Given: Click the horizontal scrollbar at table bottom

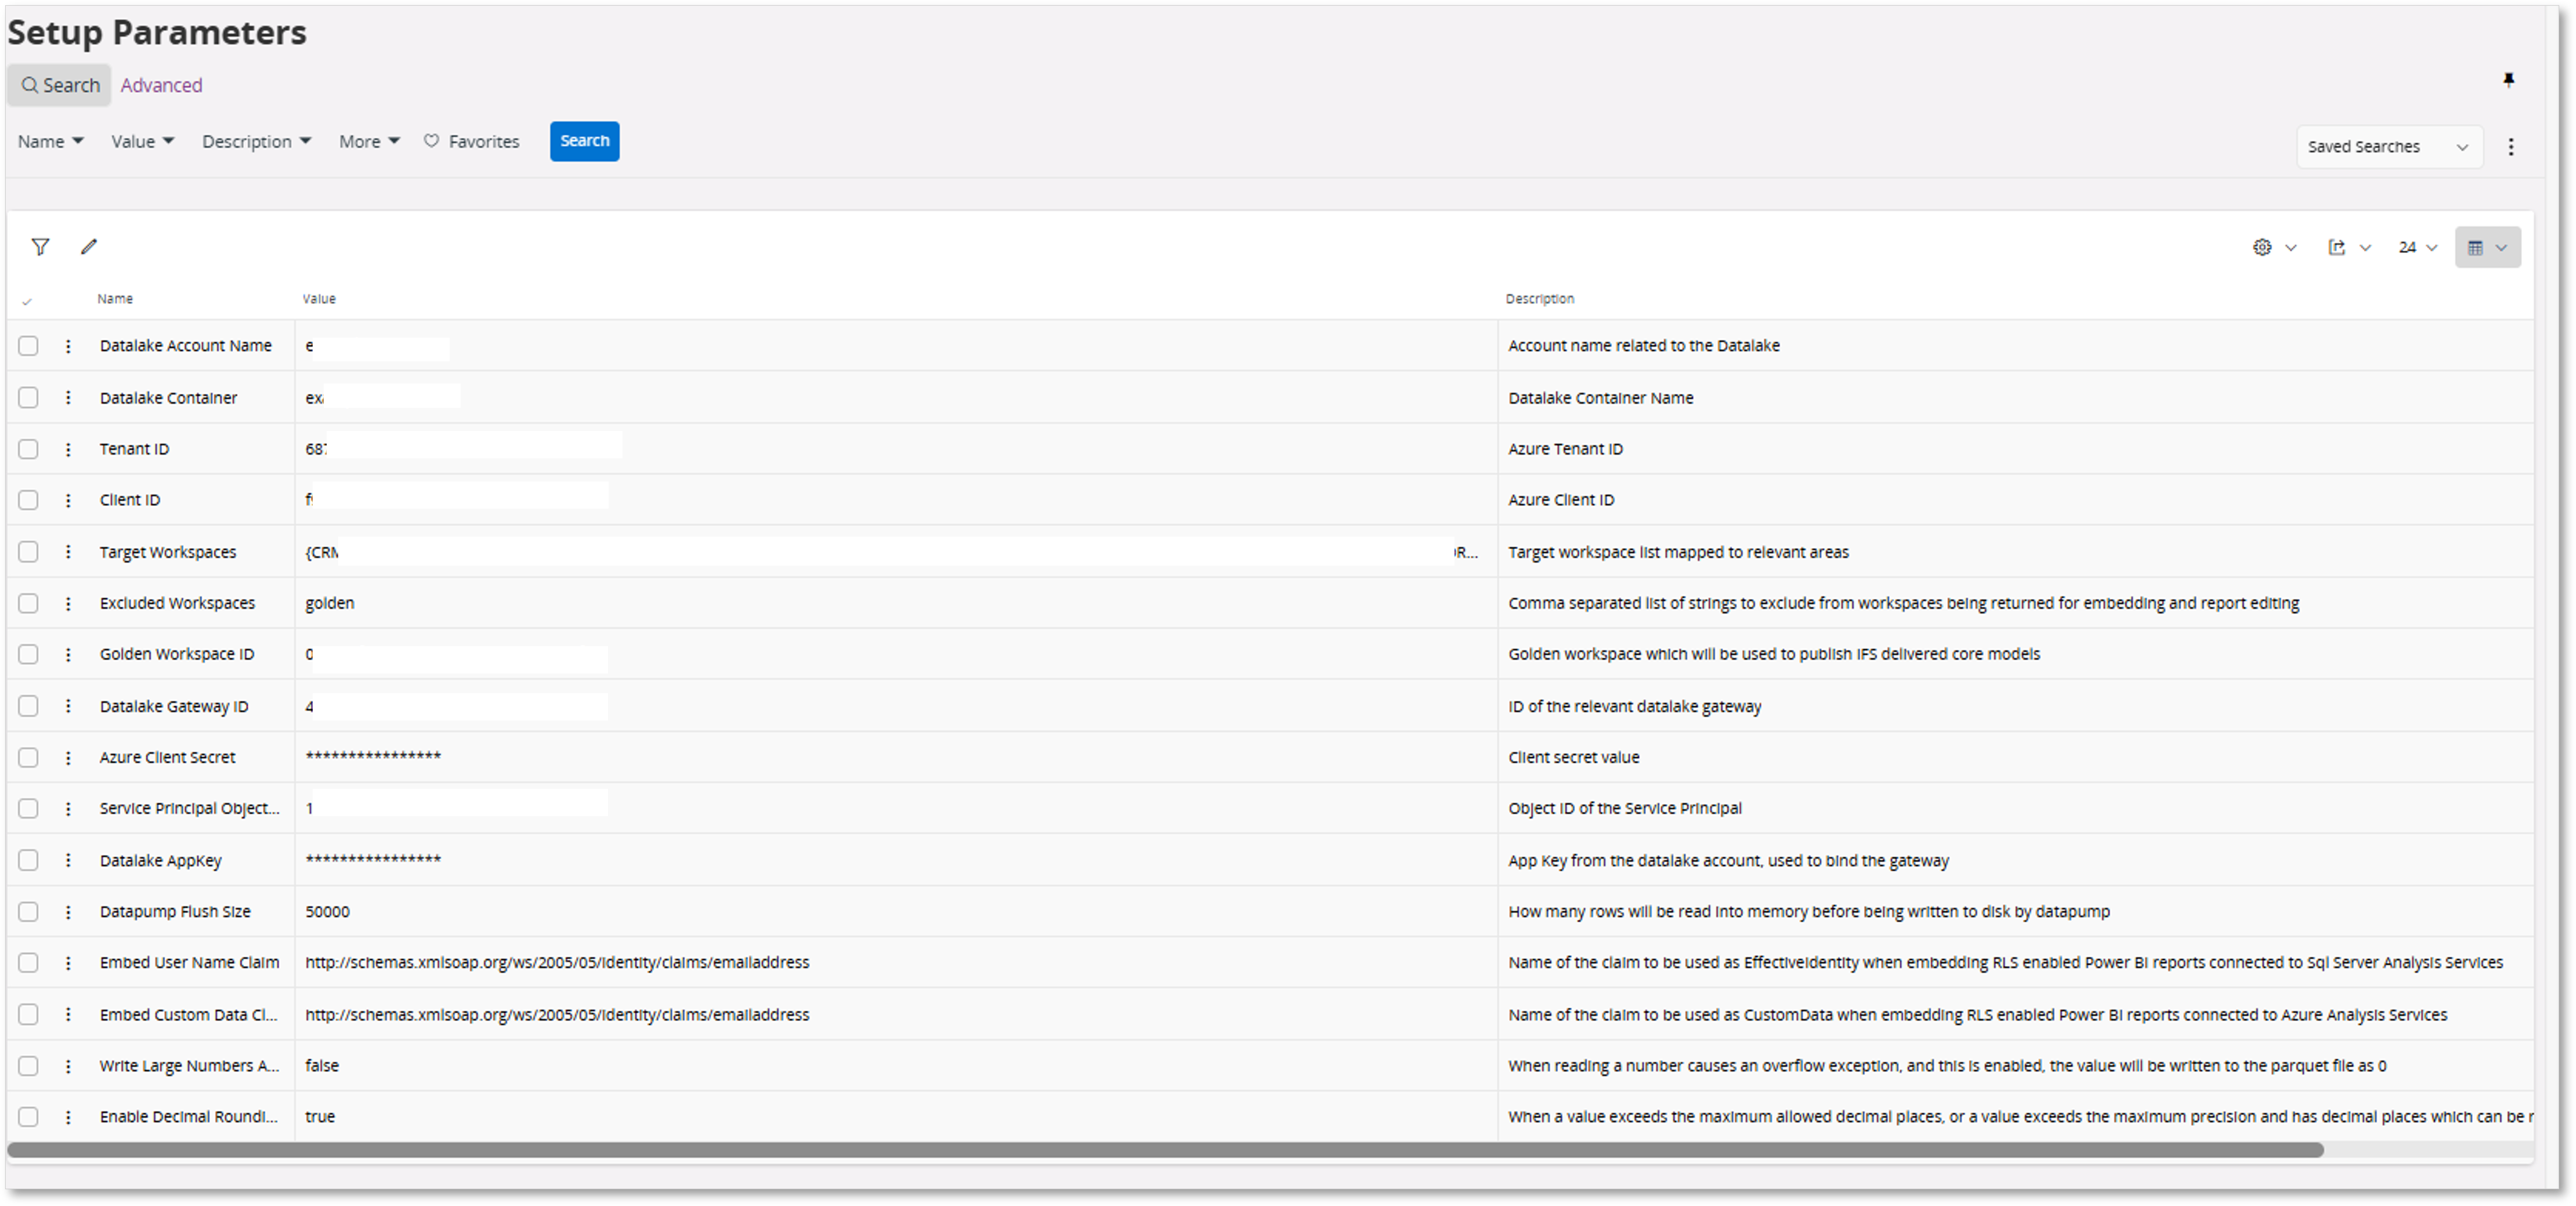Looking at the screenshot, I should pos(1165,1150).
